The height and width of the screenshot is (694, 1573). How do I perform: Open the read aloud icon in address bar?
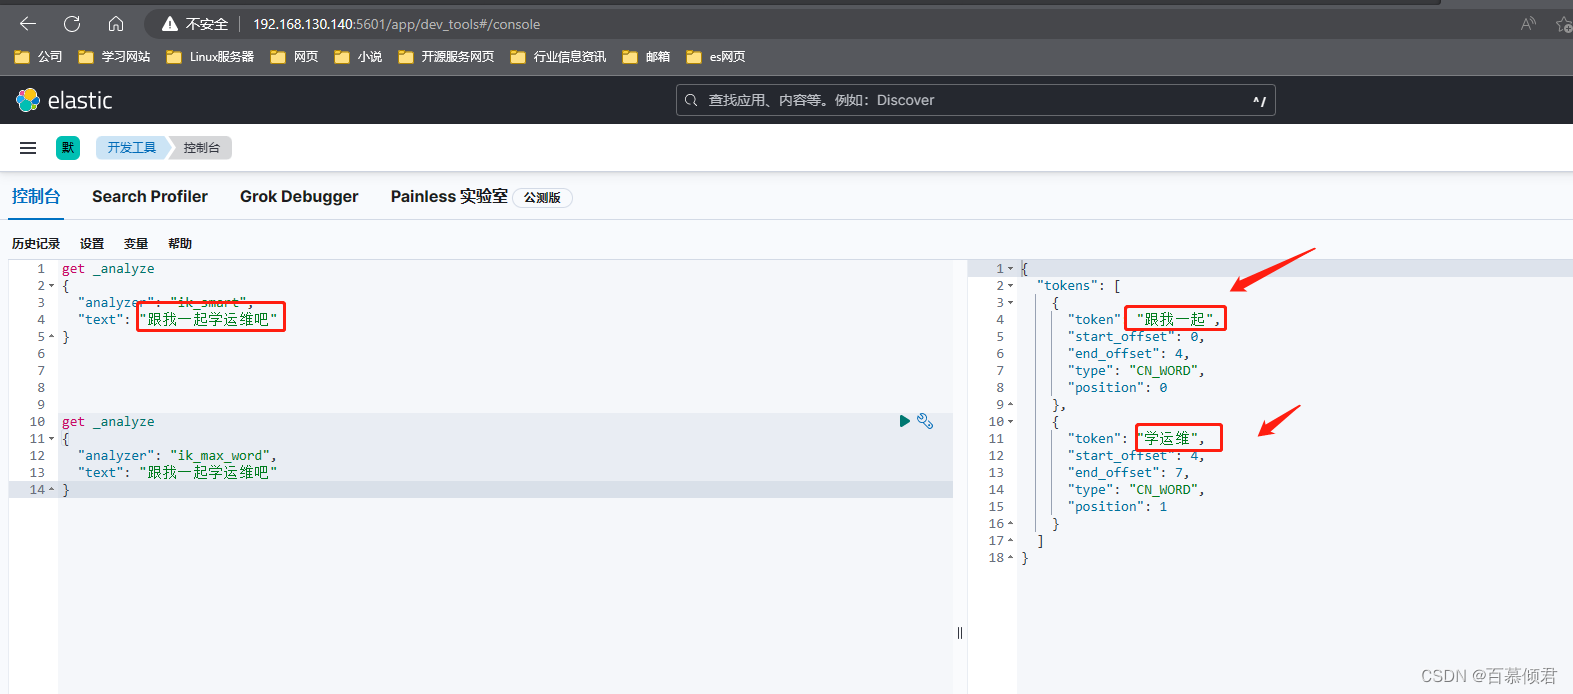[1528, 23]
